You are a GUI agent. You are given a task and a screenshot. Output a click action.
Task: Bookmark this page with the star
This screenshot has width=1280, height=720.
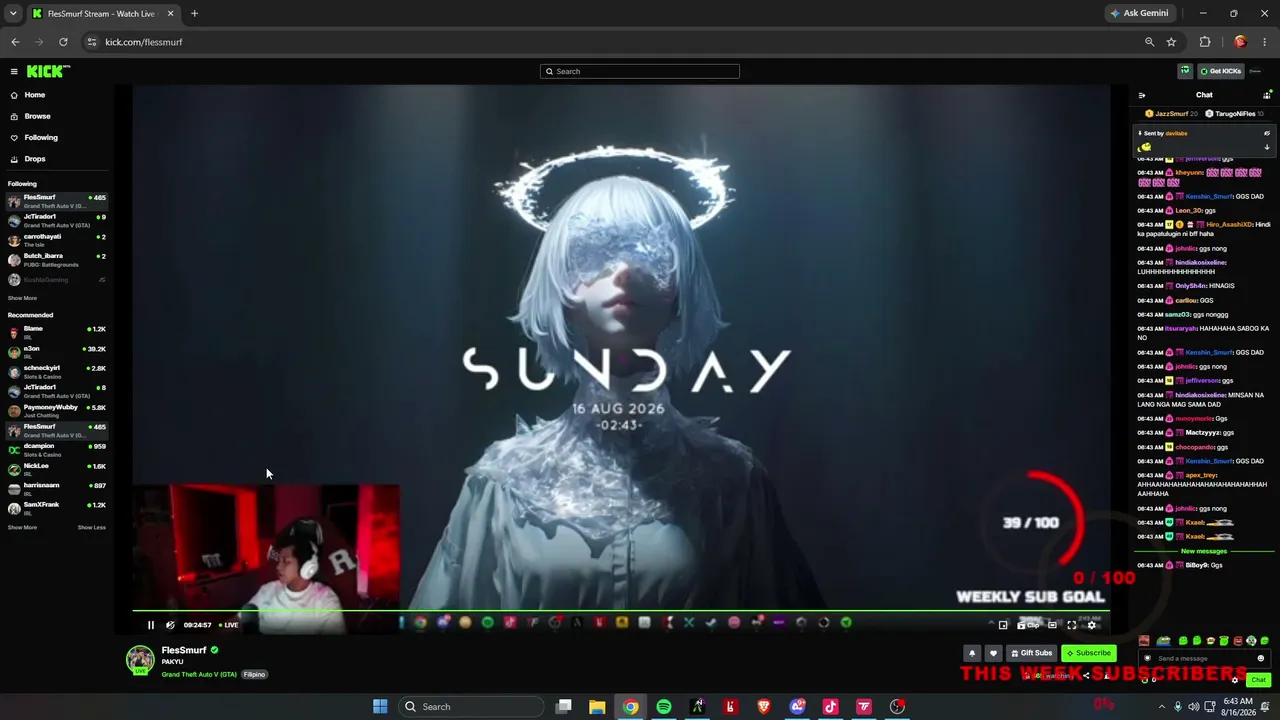[1171, 42]
